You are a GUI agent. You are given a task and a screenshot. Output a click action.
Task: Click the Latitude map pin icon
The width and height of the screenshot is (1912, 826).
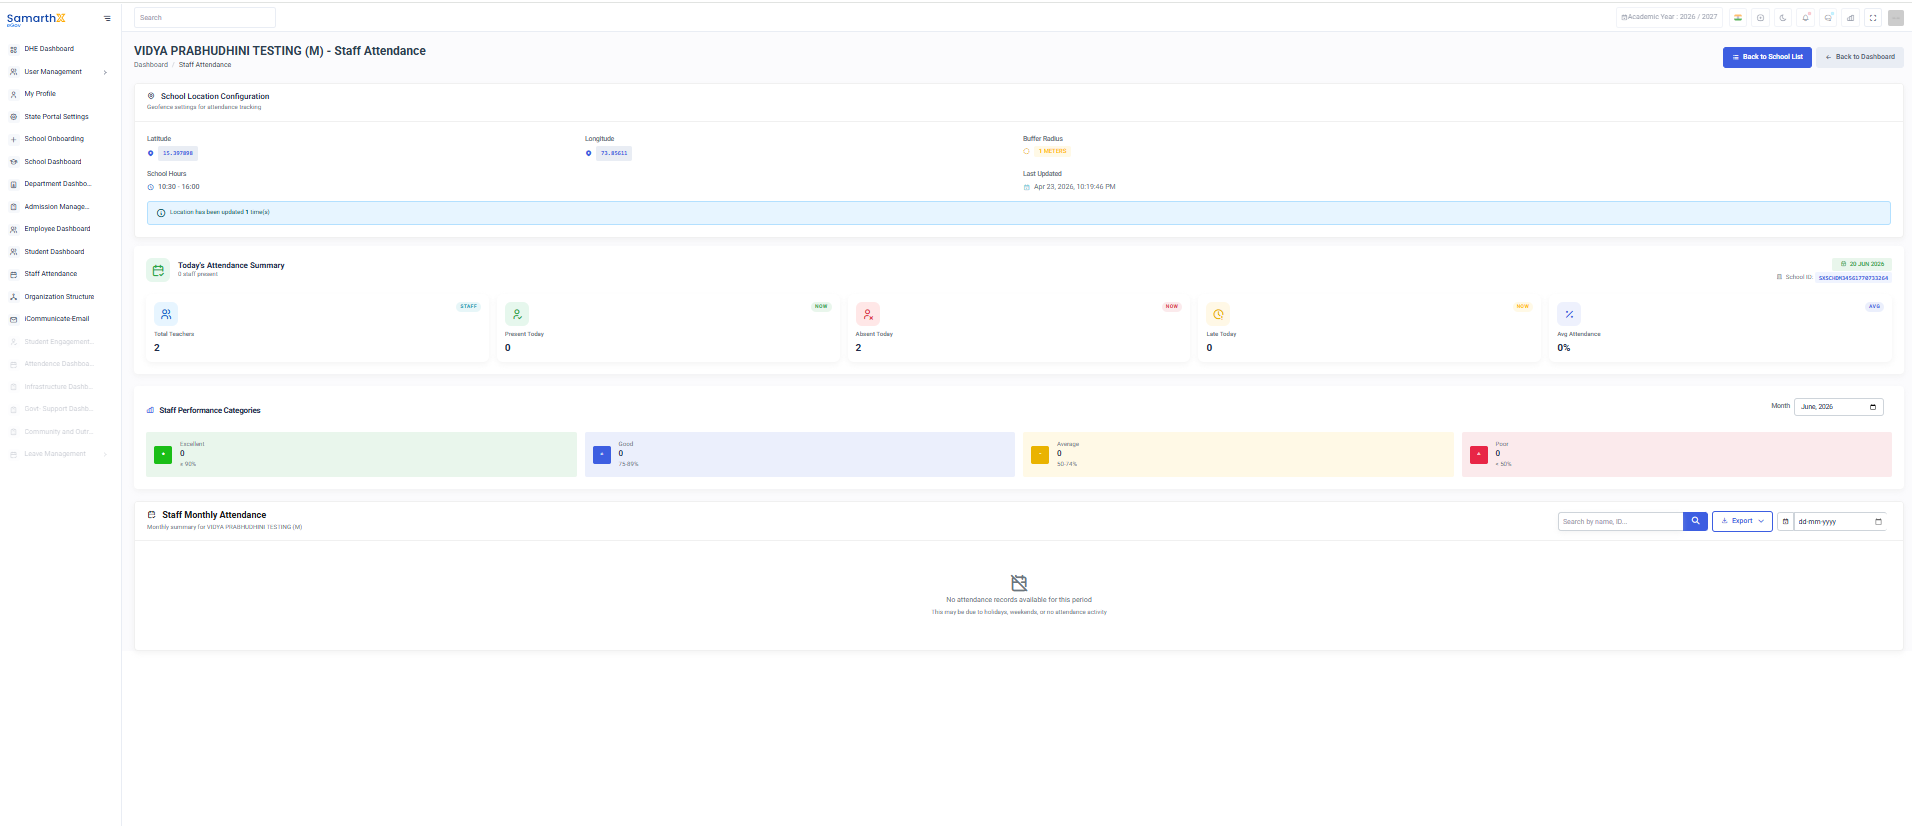151,153
